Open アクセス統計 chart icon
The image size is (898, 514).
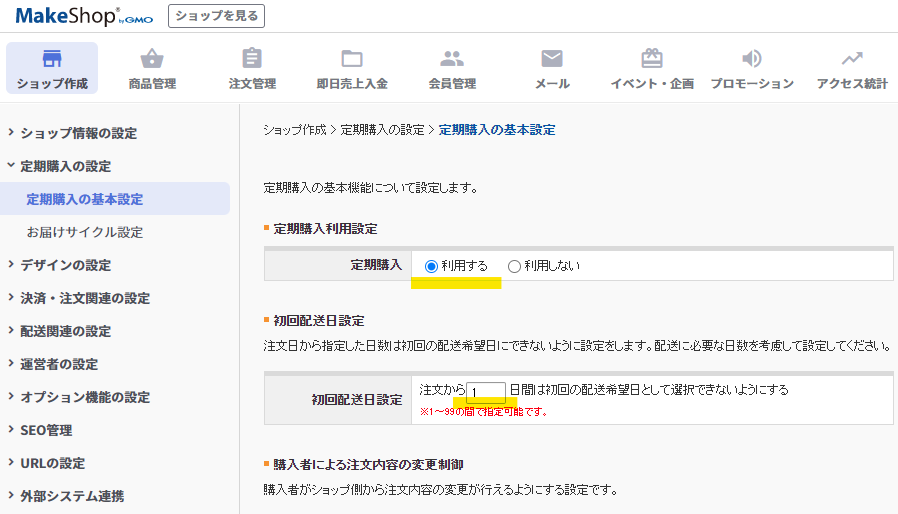(852, 58)
